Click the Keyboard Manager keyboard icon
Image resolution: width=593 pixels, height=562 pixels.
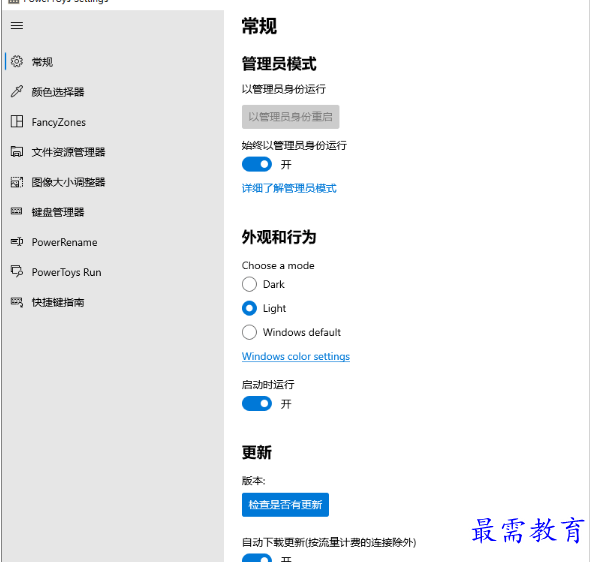[17, 211]
